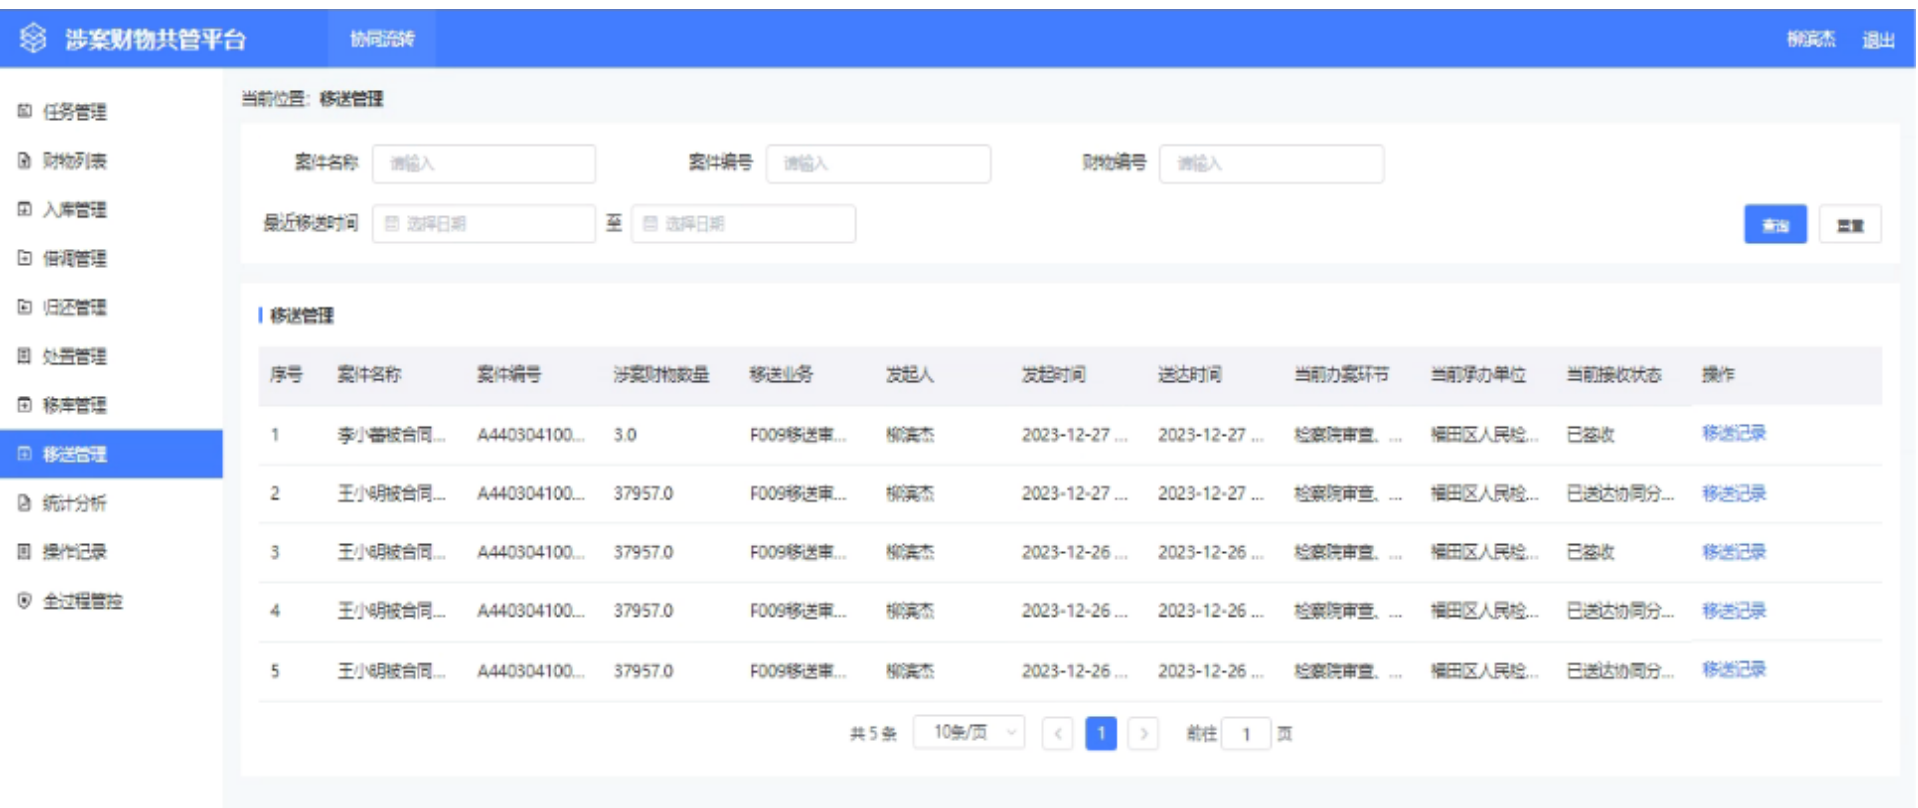Click the blue 查询 button
The height and width of the screenshot is (808, 1918).
click(x=1774, y=225)
